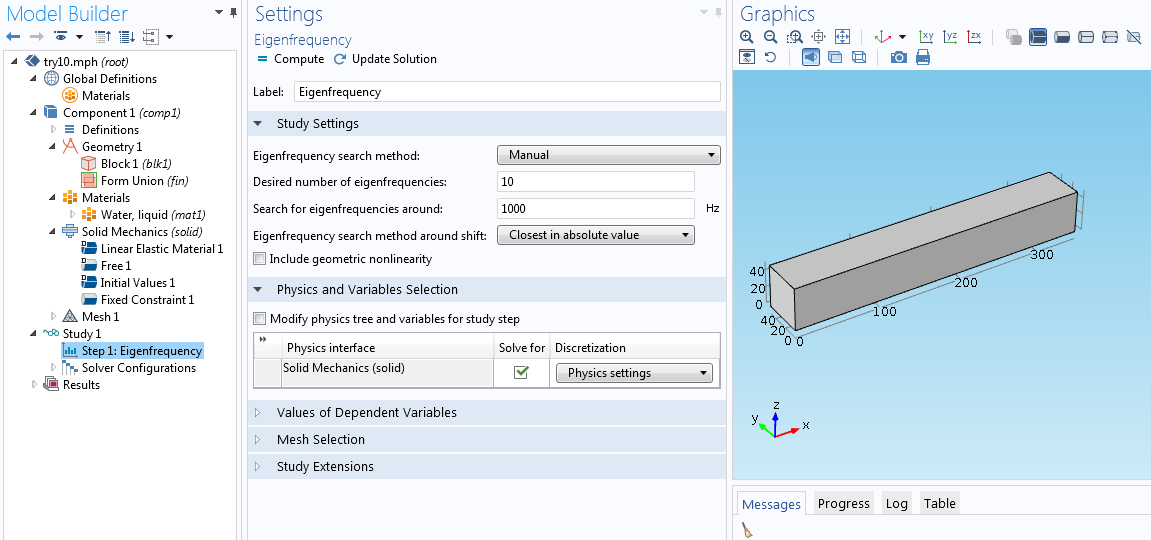This screenshot has width=1151, height=540.
Task: Click the Zoom Extents icon
Action: pos(842,37)
